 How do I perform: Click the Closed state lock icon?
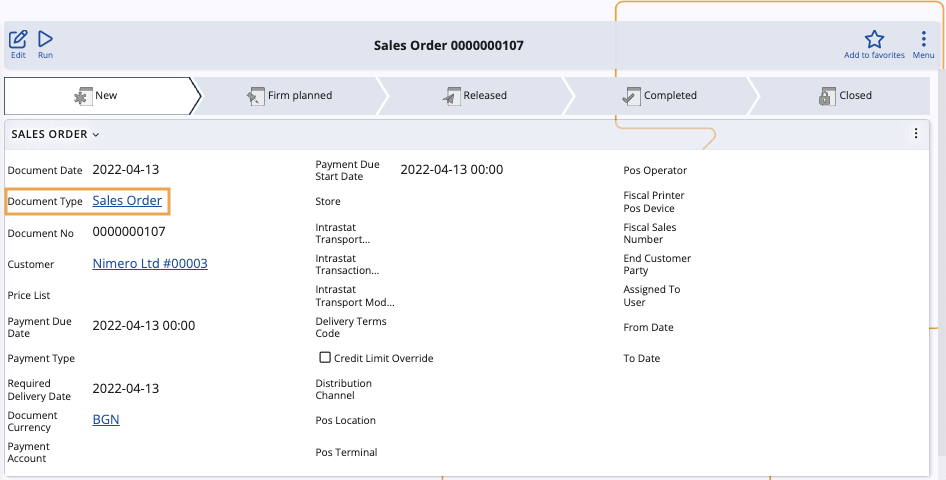tap(826, 96)
